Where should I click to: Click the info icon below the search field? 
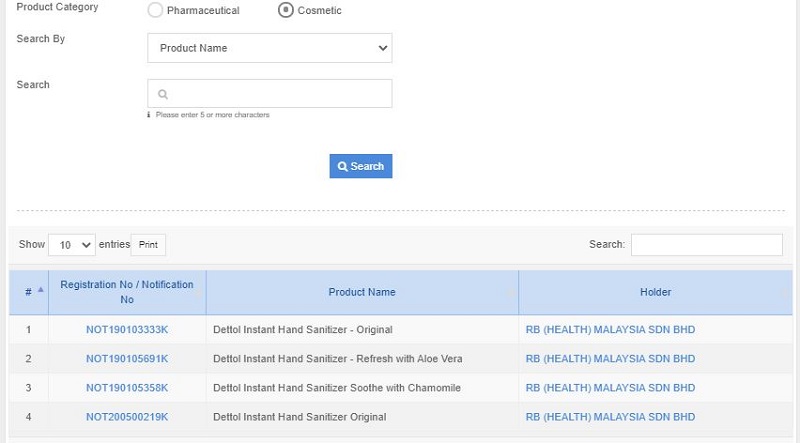coord(149,115)
